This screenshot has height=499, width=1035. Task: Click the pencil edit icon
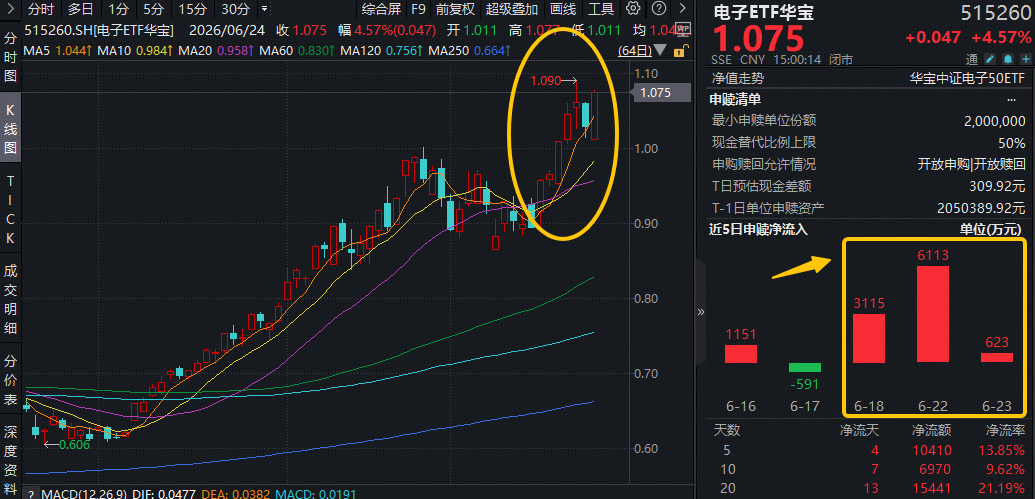[x=989, y=59]
